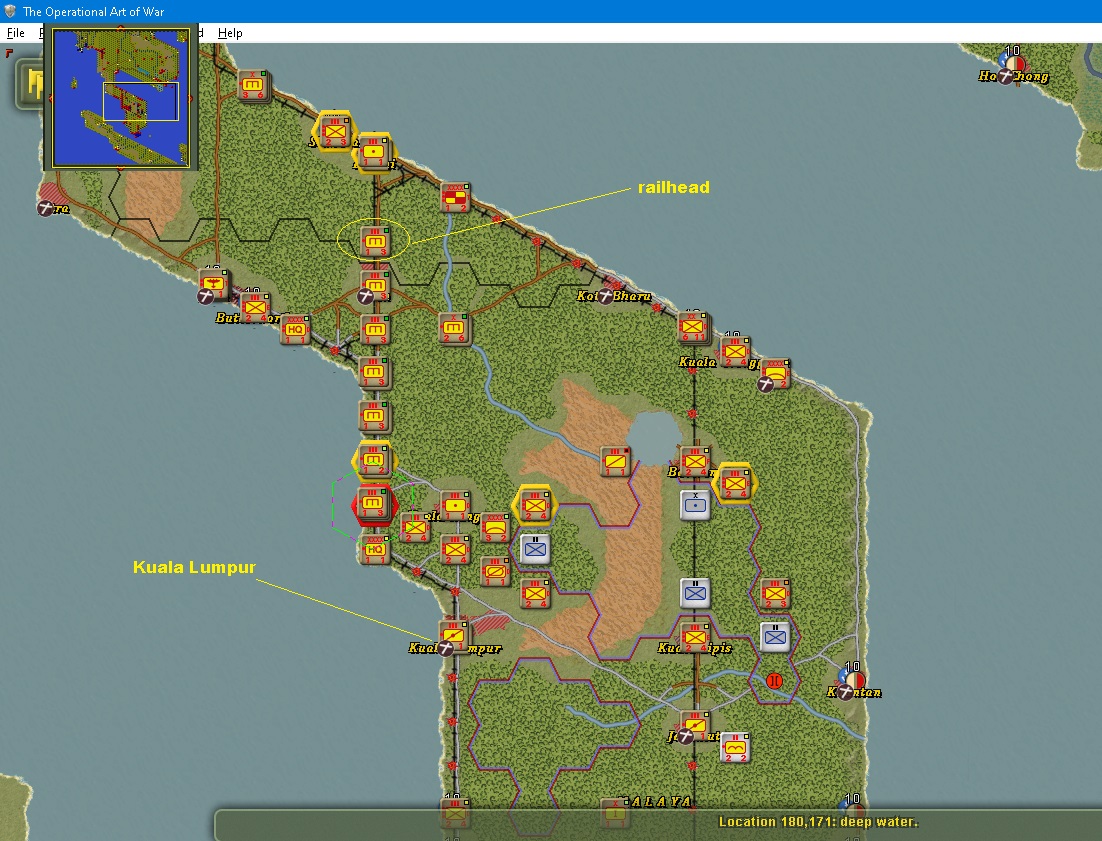The image size is (1102, 841).
Task: Click the viewport rectangle in the minimap
Action: 141,101
